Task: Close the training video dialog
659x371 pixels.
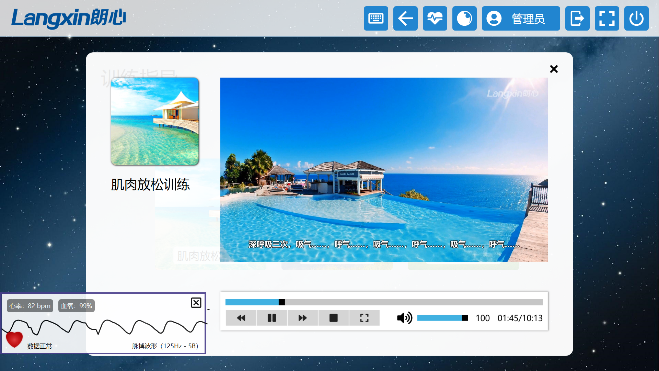Action: coord(554,69)
